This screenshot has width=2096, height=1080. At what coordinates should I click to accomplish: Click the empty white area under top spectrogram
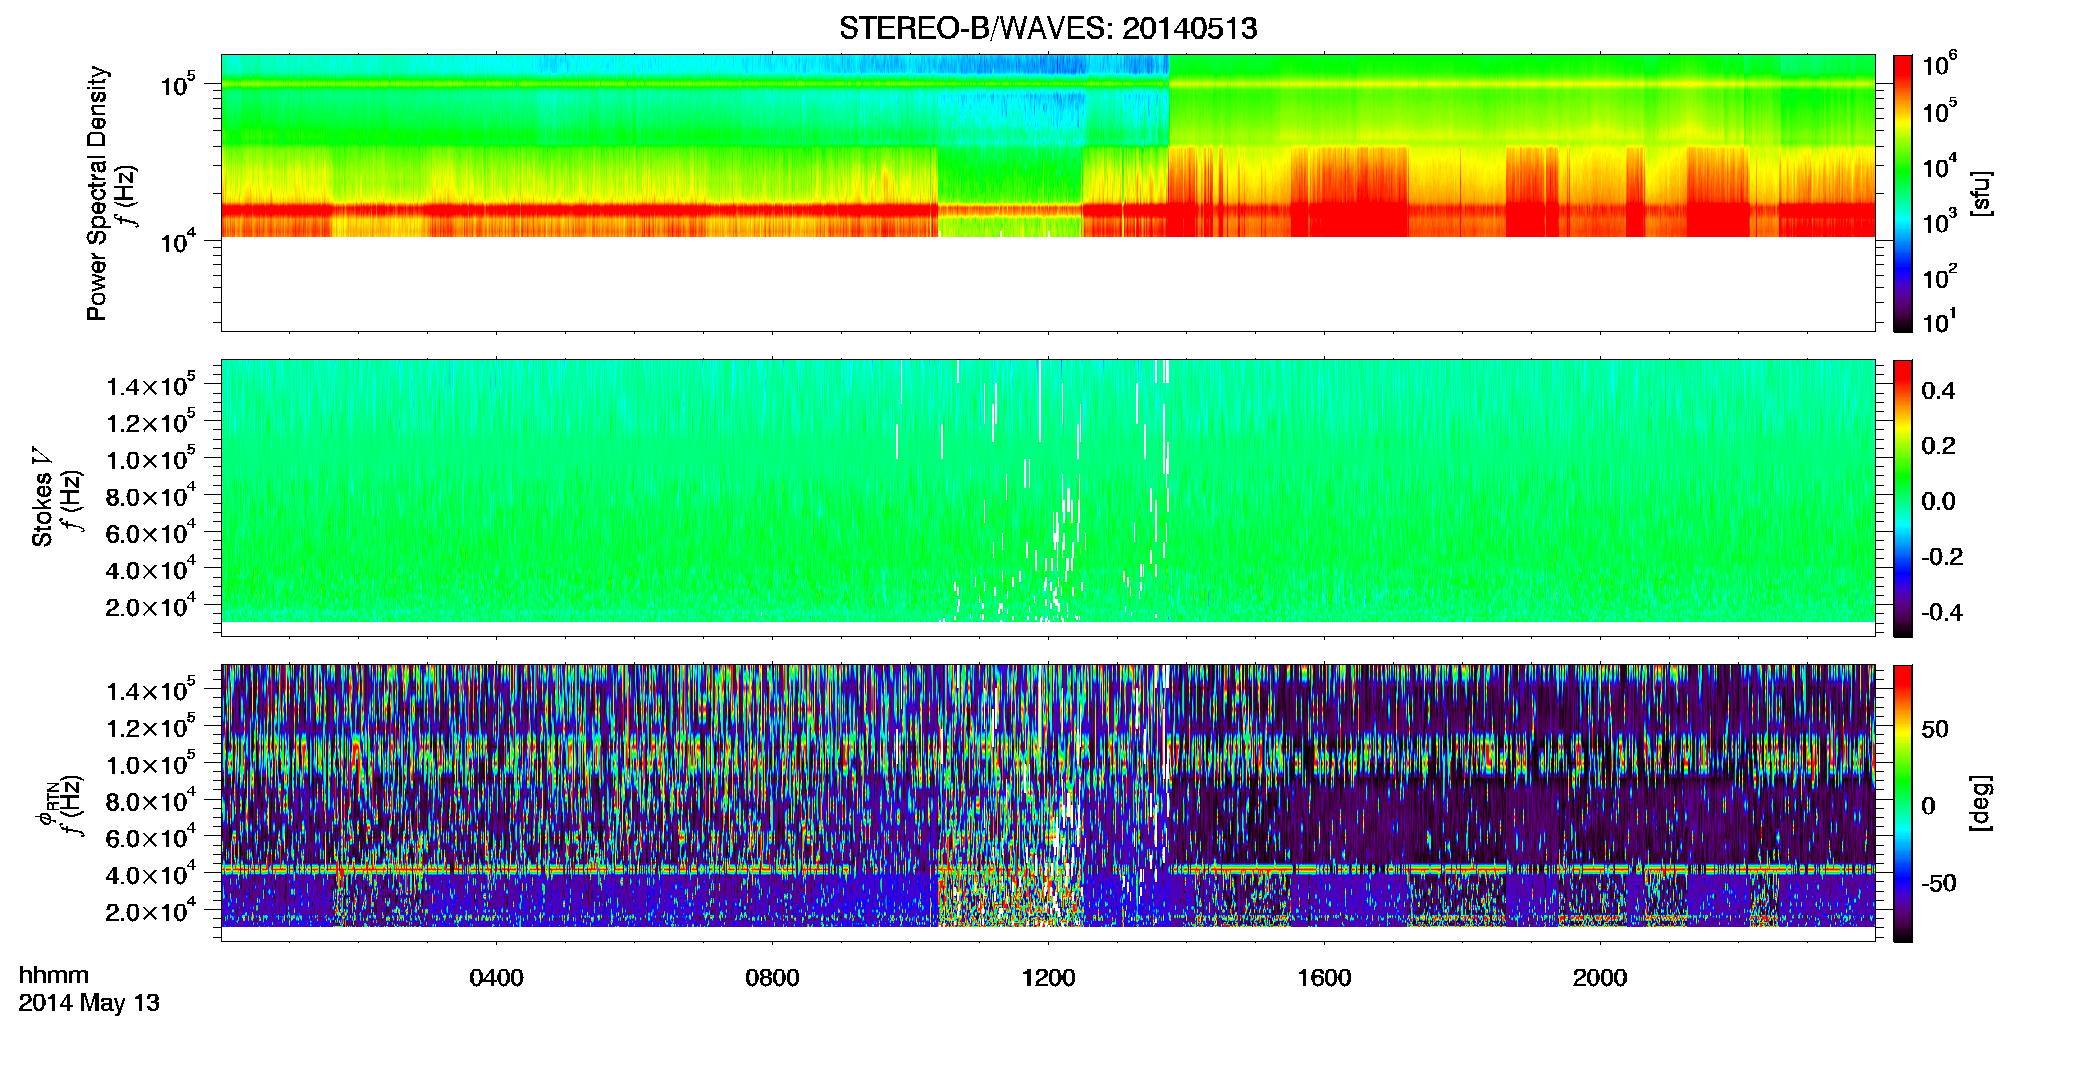tap(1048, 284)
